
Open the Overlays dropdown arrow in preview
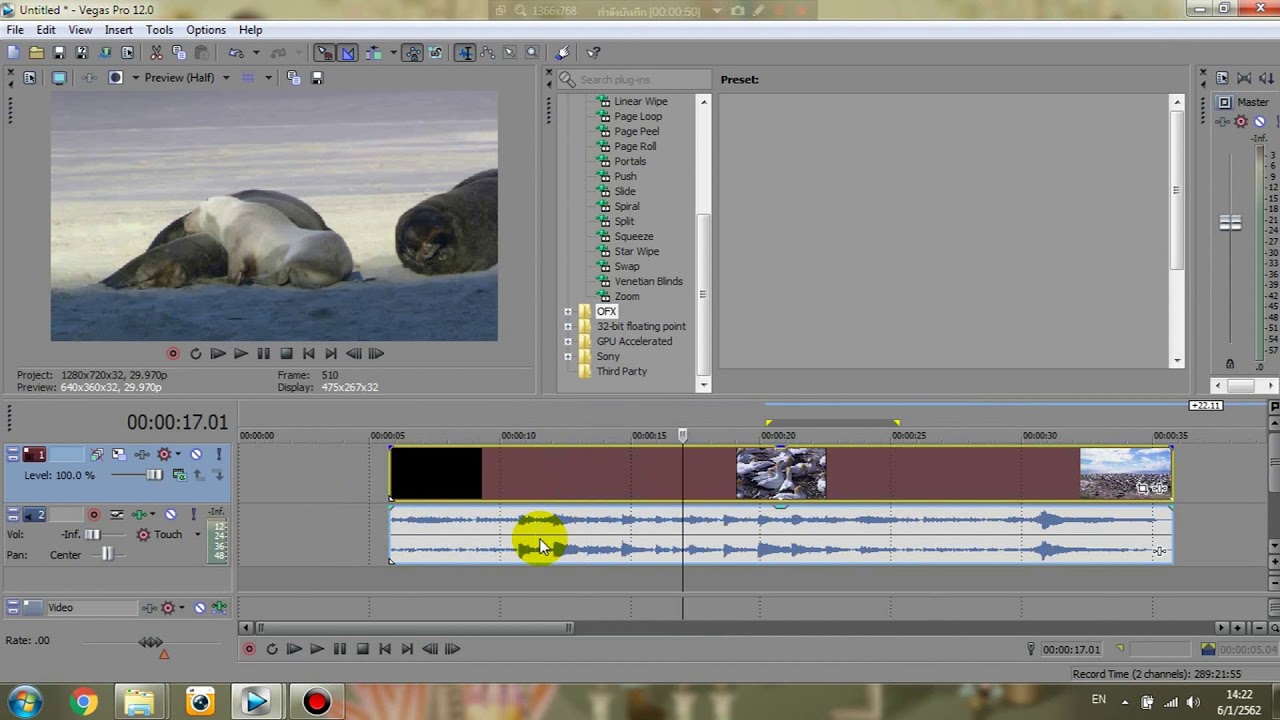tap(268, 78)
